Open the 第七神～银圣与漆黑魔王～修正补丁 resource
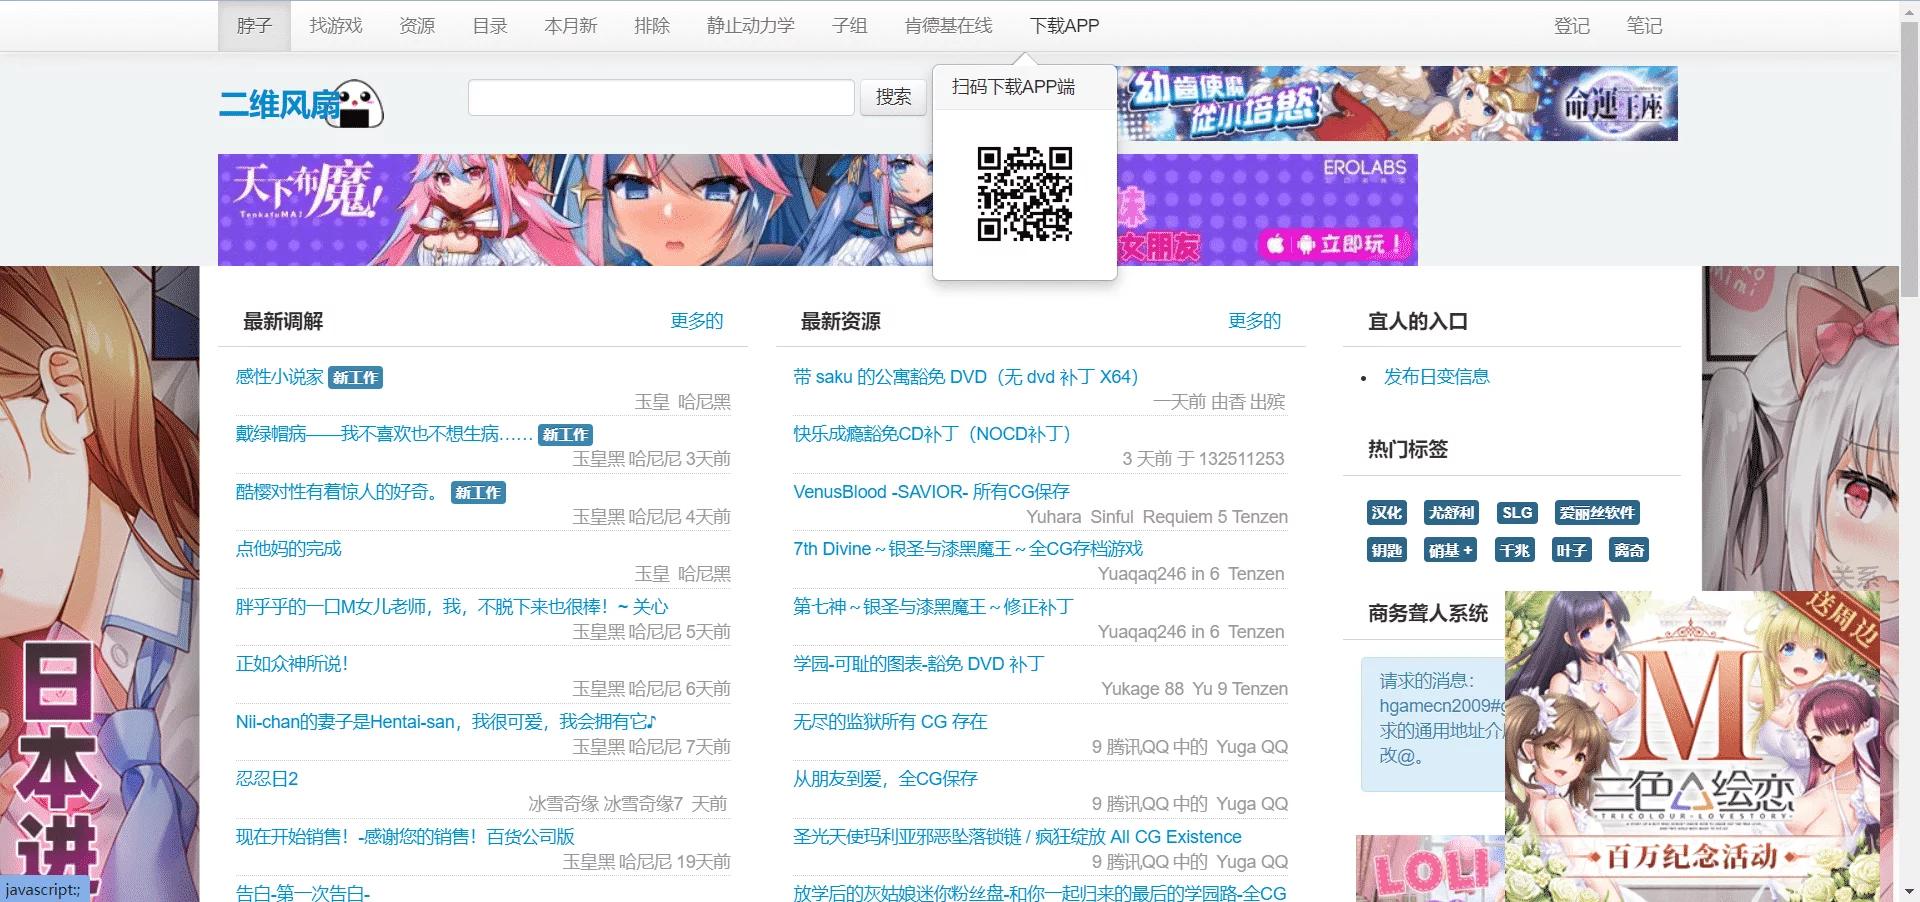 click(x=933, y=607)
